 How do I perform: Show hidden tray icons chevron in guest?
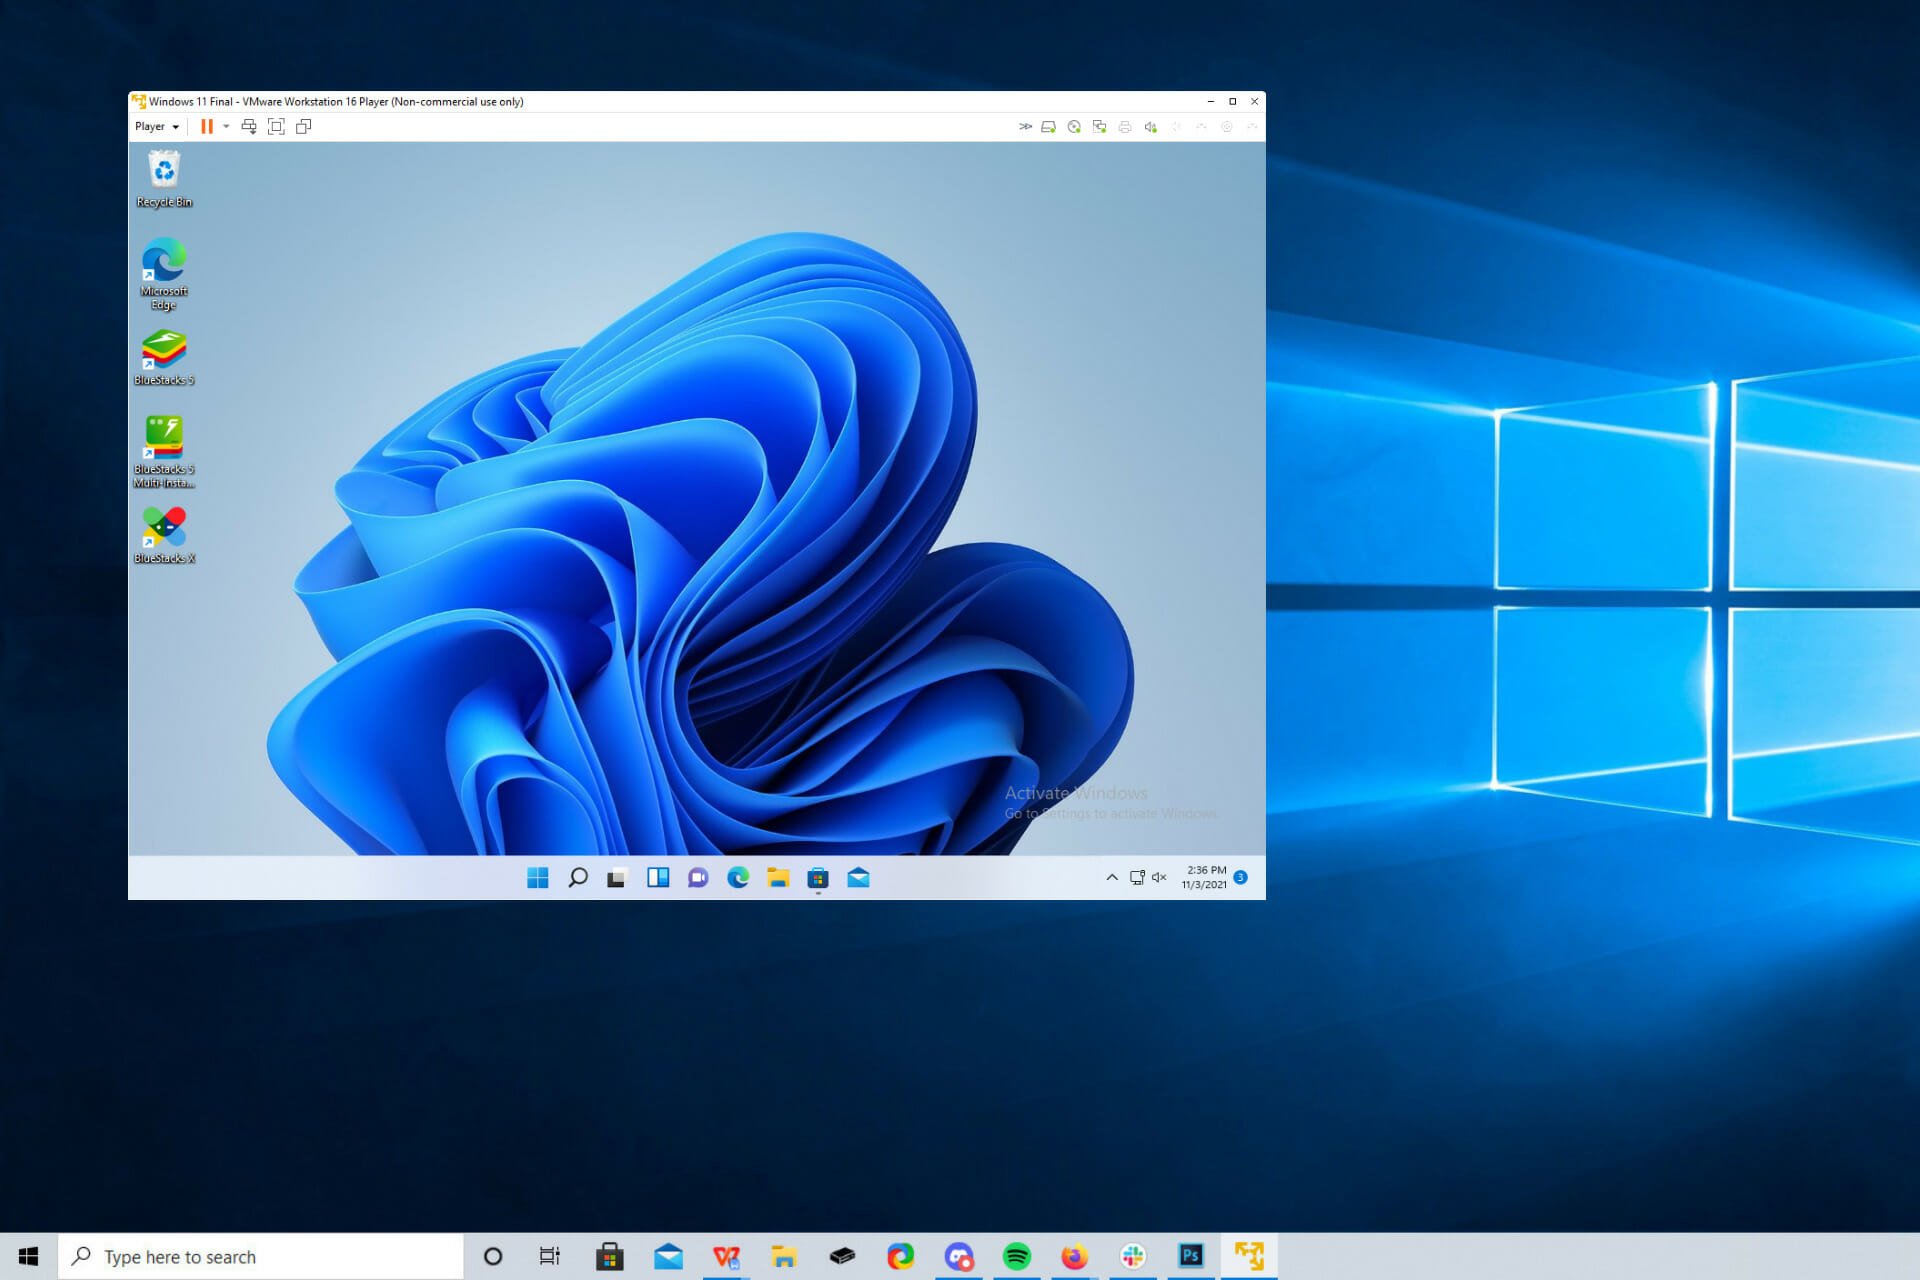pyautogui.click(x=1112, y=878)
